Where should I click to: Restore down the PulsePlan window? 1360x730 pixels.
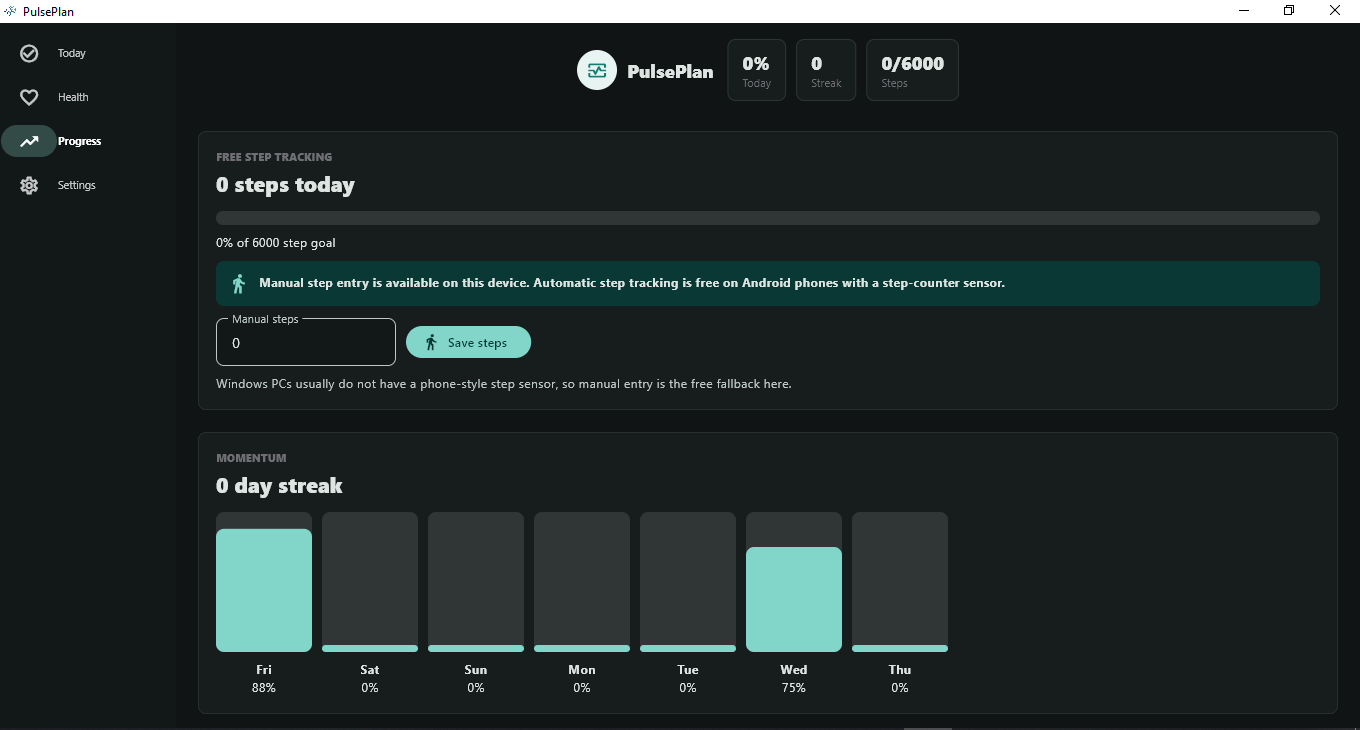click(x=1290, y=11)
